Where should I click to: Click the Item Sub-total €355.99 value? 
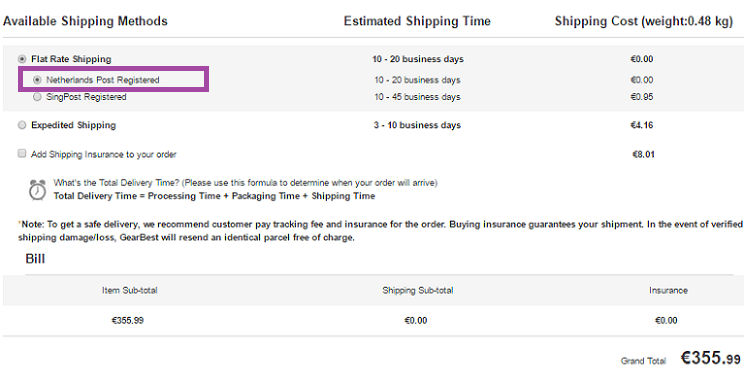[x=128, y=321]
